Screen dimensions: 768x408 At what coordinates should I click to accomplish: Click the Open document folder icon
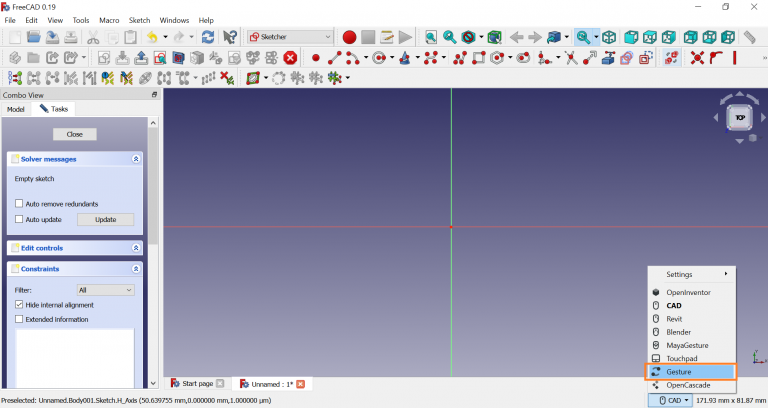[34, 37]
